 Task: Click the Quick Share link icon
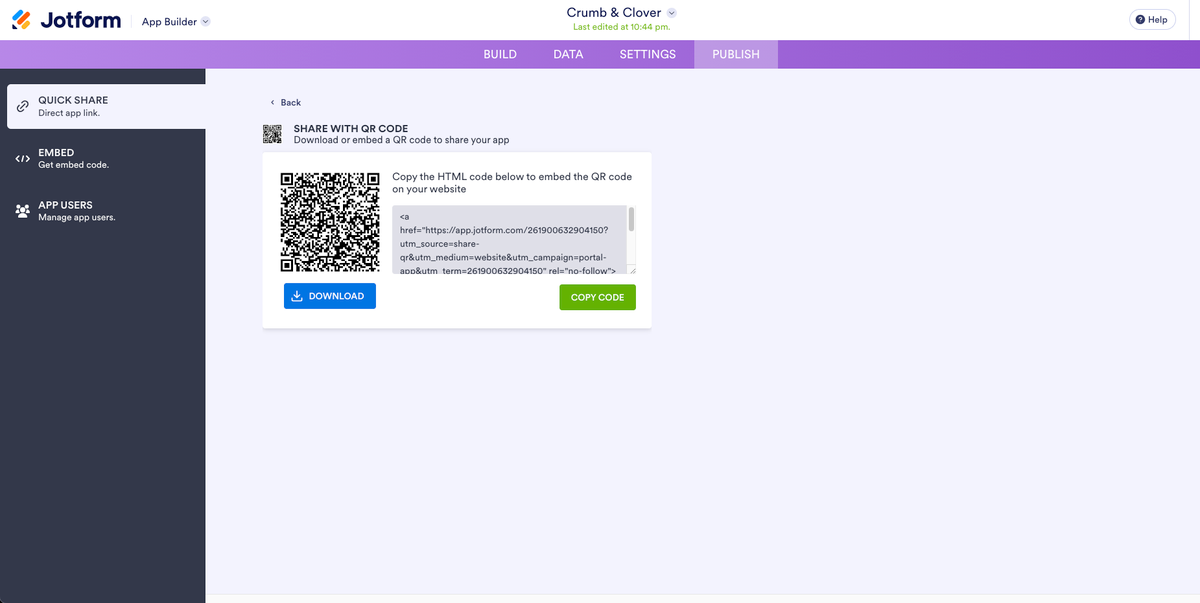[x=23, y=106]
